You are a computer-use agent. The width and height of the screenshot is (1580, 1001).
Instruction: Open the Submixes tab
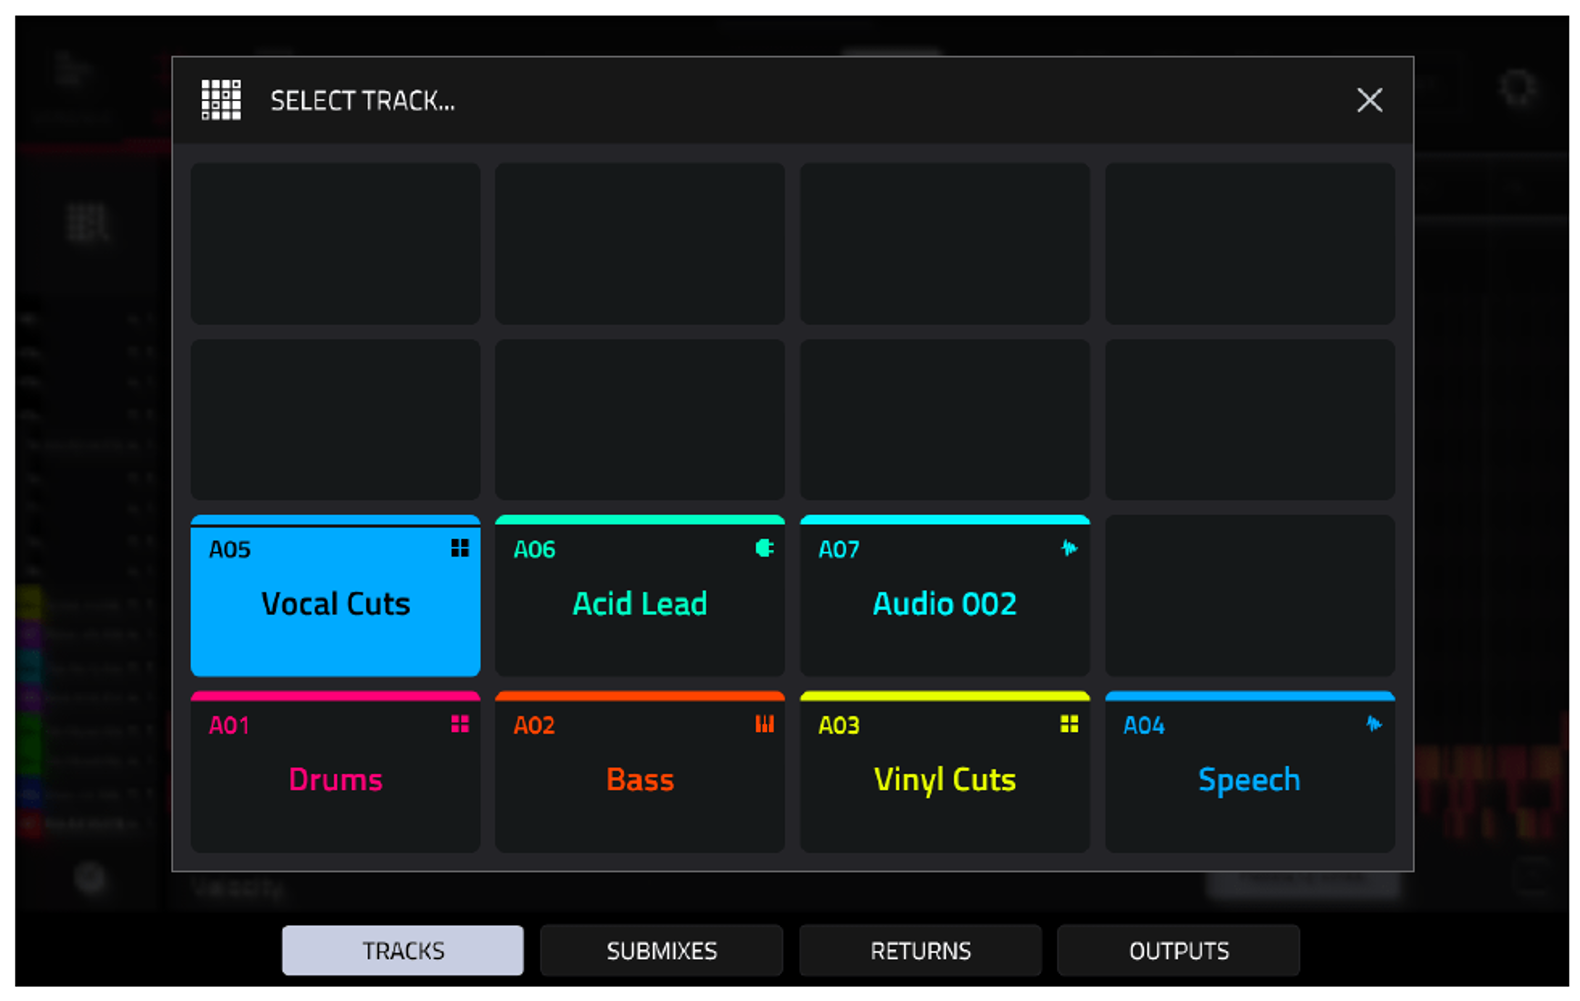661,950
